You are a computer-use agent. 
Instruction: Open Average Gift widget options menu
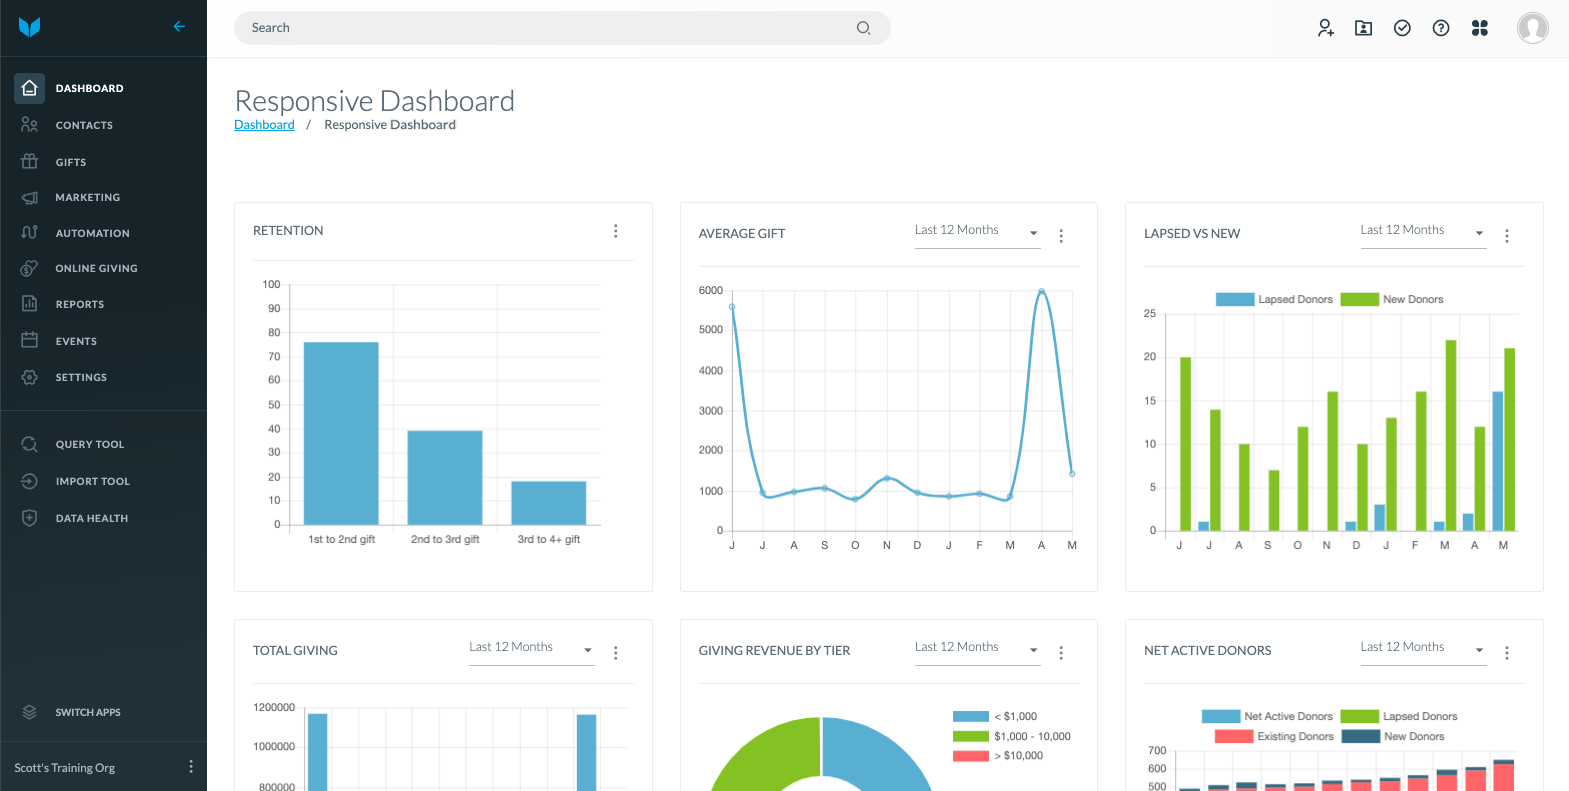pos(1061,236)
